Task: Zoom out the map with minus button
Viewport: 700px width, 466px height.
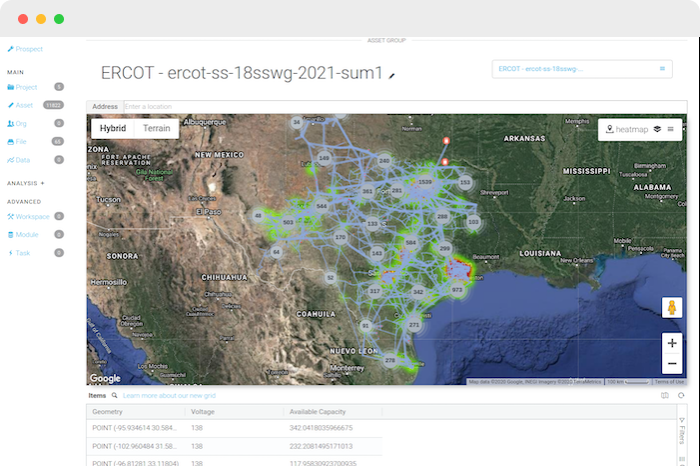Action: 672,364
